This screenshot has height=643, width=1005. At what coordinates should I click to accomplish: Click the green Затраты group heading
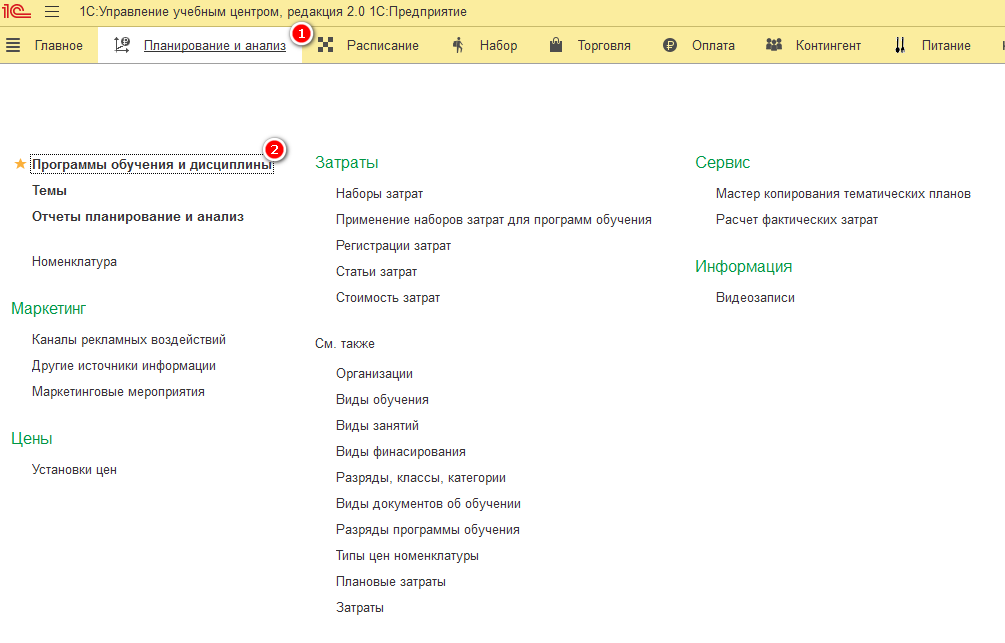pyautogui.click(x=347, y=163)
